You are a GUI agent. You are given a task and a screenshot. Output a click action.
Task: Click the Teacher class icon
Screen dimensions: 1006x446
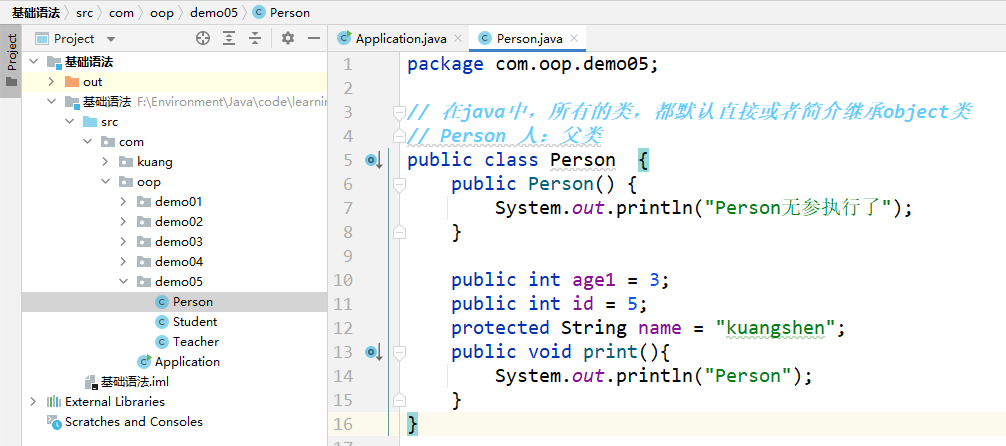tap(162, 341)
